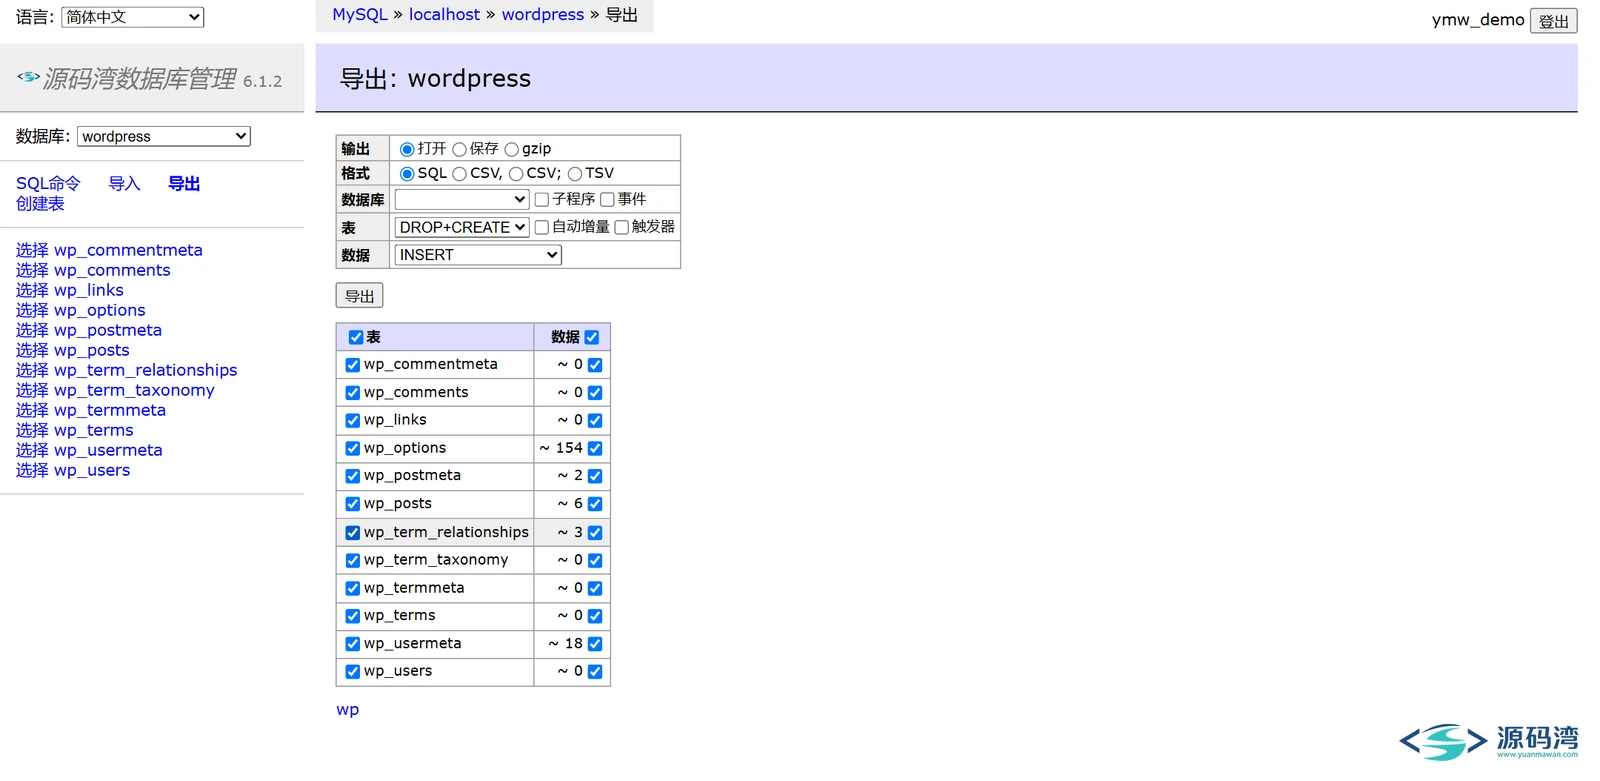Toggle the select-all 表 header checkbox

[x=356, y=337]
